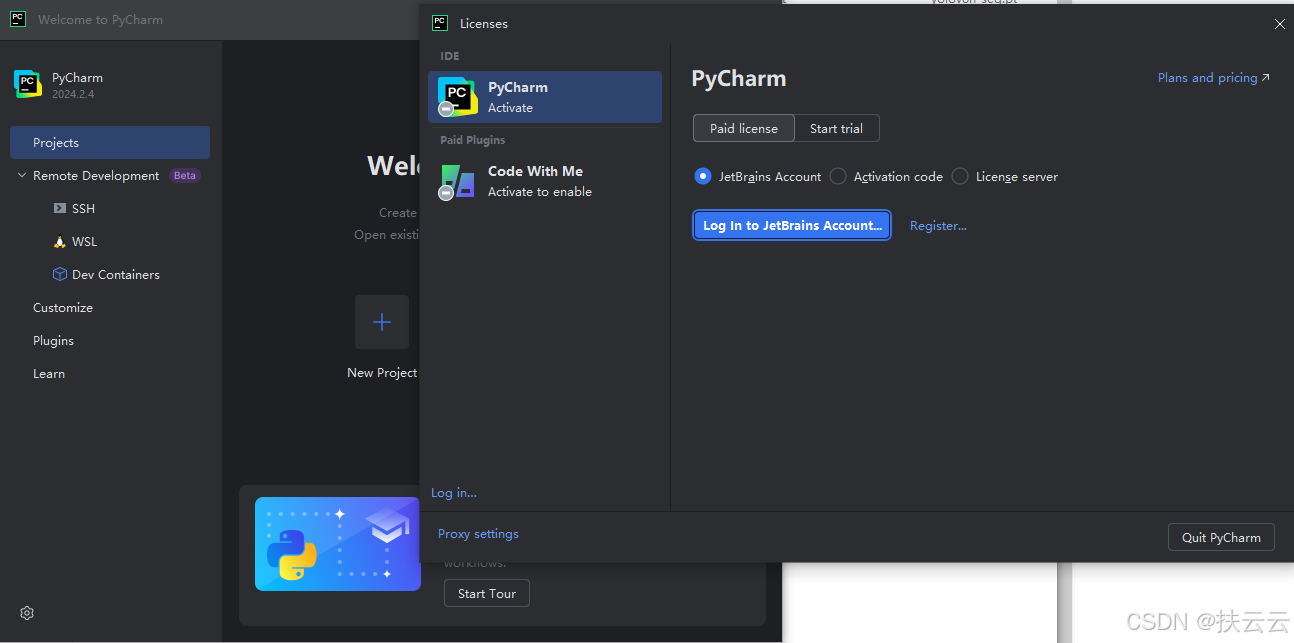Select Code With Me plugin entry

(545, 181)
